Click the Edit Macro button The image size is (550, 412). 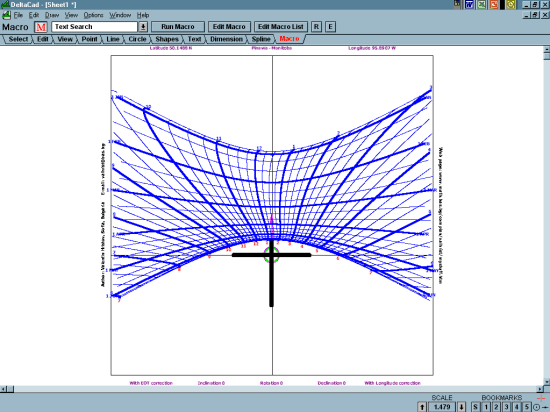point(229,27)
